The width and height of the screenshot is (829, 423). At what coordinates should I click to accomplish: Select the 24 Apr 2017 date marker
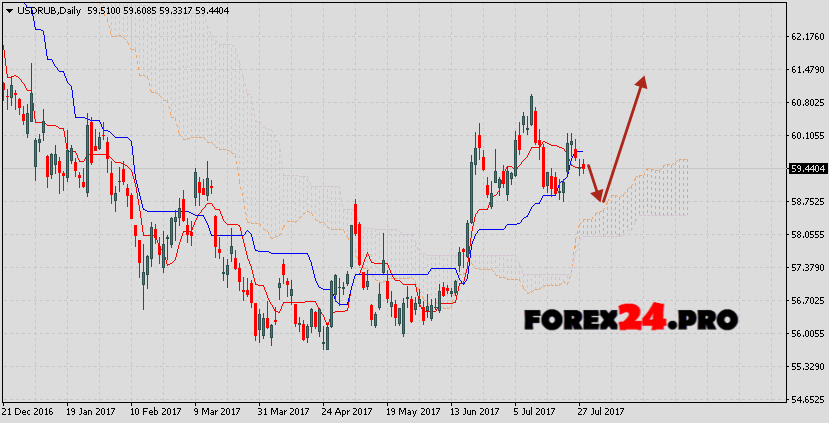pyautogui.click(x=348, y=411)
